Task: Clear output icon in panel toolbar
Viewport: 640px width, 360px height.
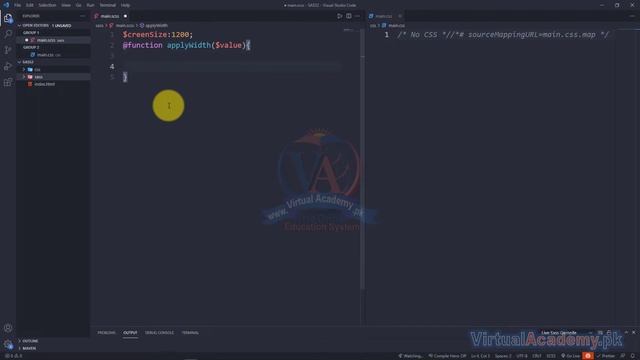Action: click(x=600, y=333)
